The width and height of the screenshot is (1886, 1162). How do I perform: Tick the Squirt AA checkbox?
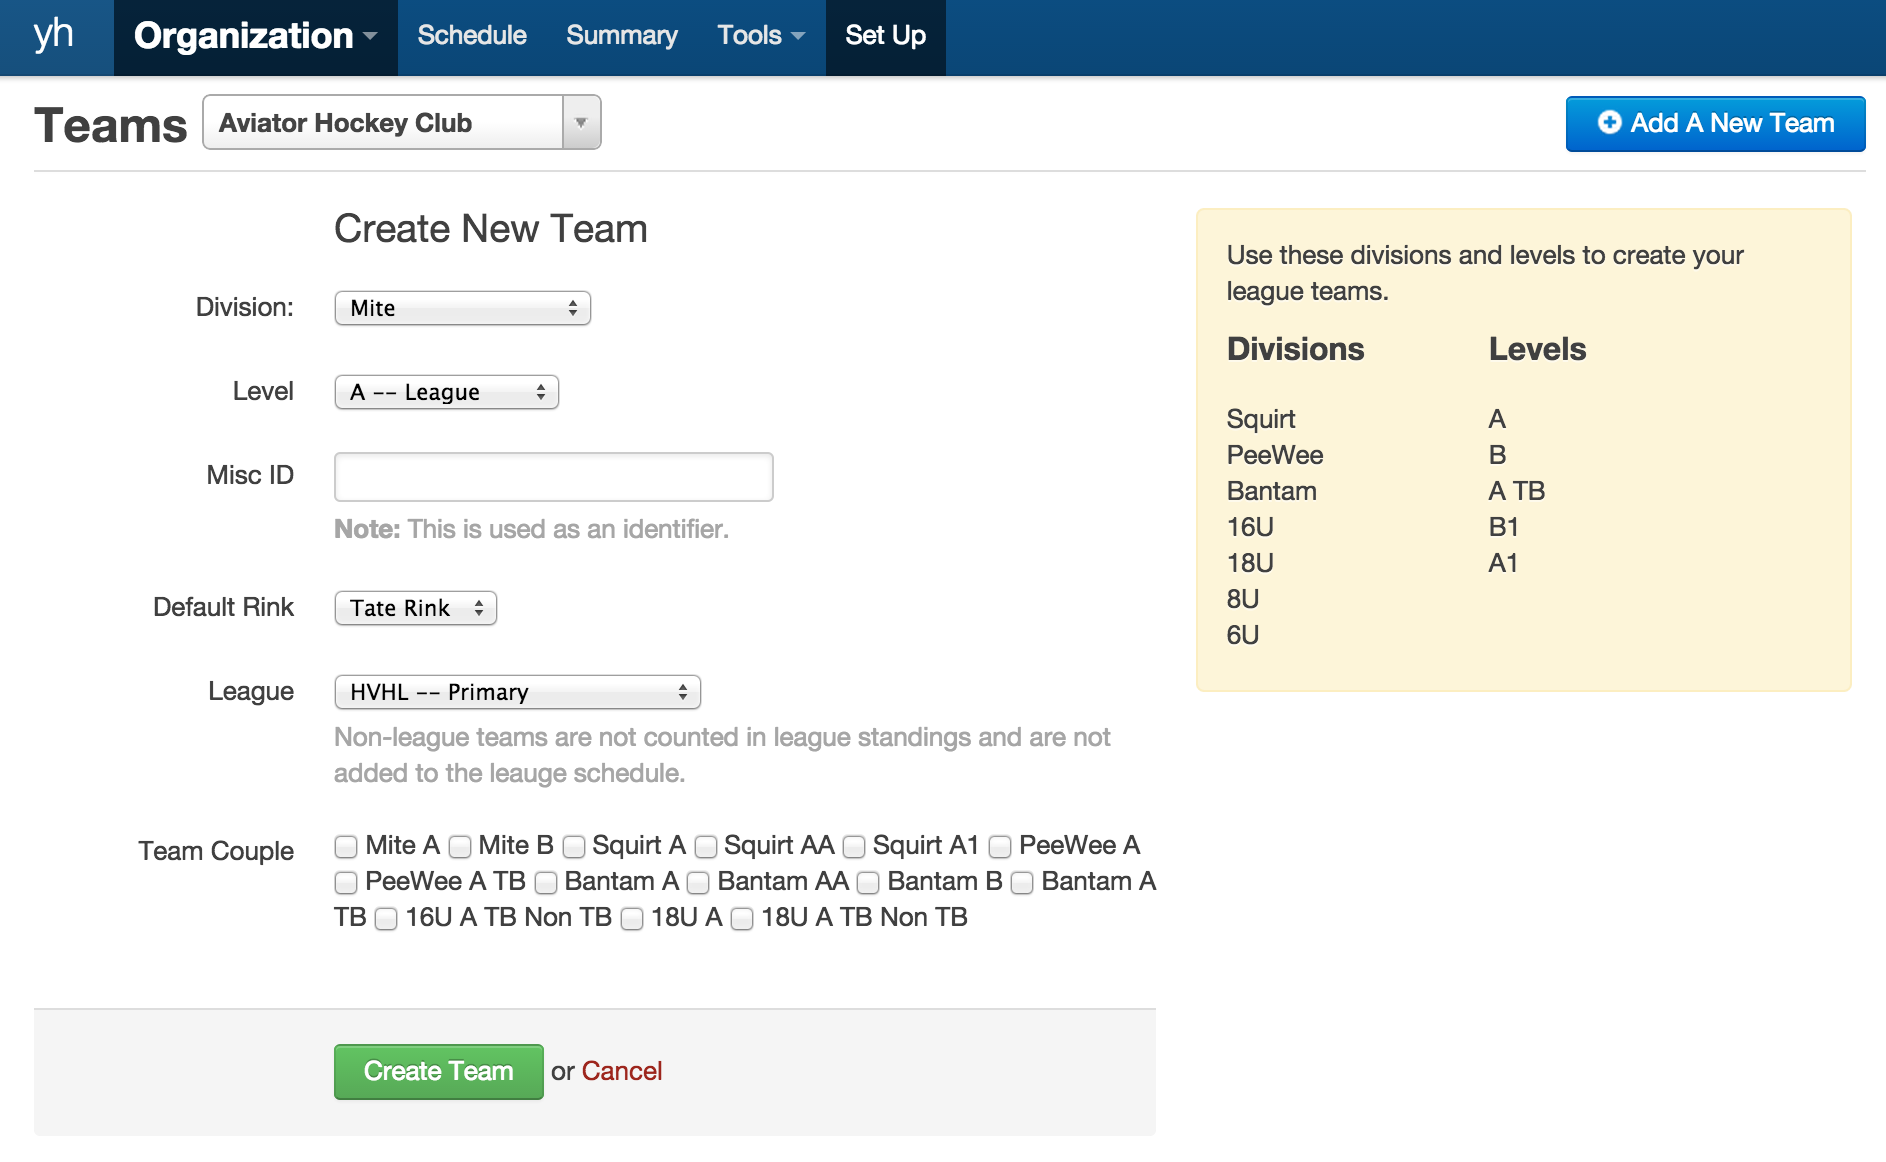click(x=706, y=847)
